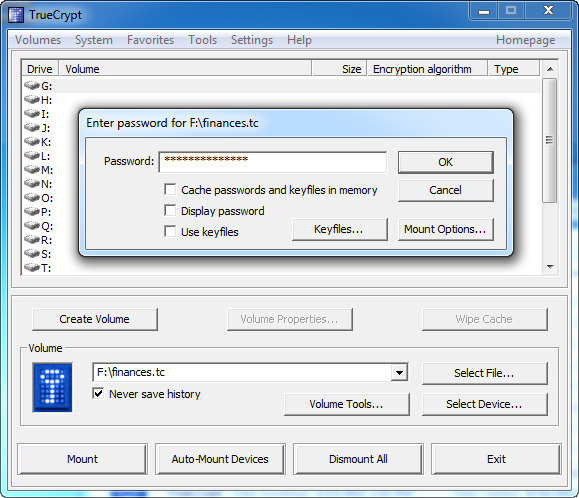This screenshot has height=498, width=579.
Task: Visit the Homepage link
Action: (x=525, y=40)
